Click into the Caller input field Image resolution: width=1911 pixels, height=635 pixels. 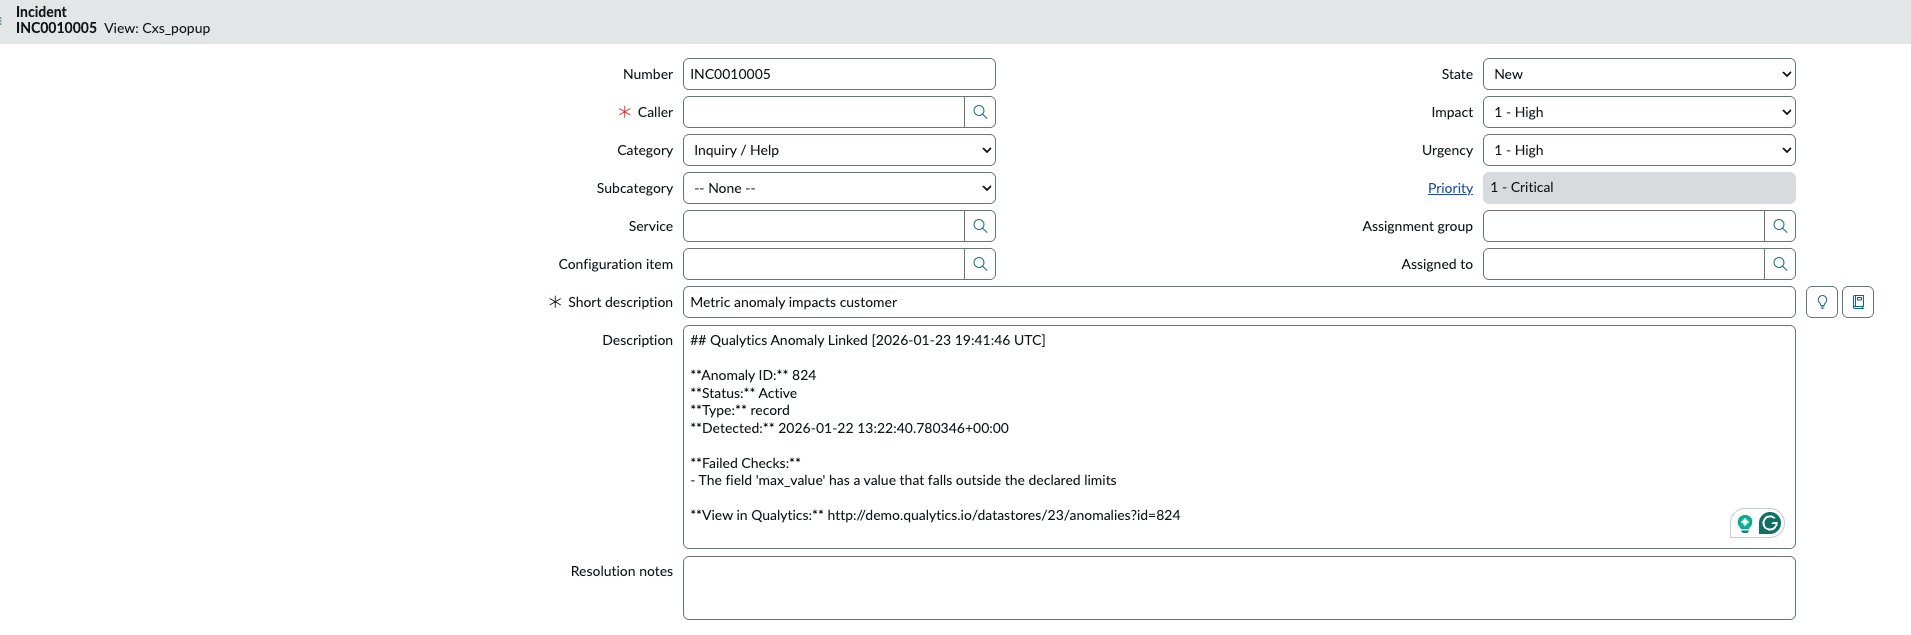click(824, 112)
